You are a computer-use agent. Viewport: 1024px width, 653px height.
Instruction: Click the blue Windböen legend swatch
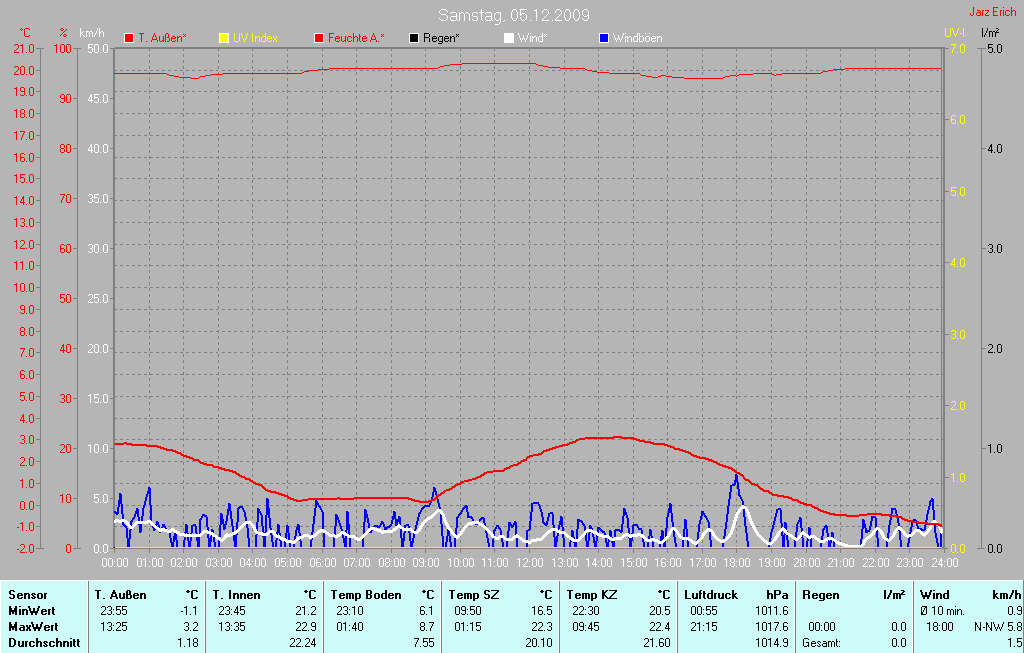point(603,38)
